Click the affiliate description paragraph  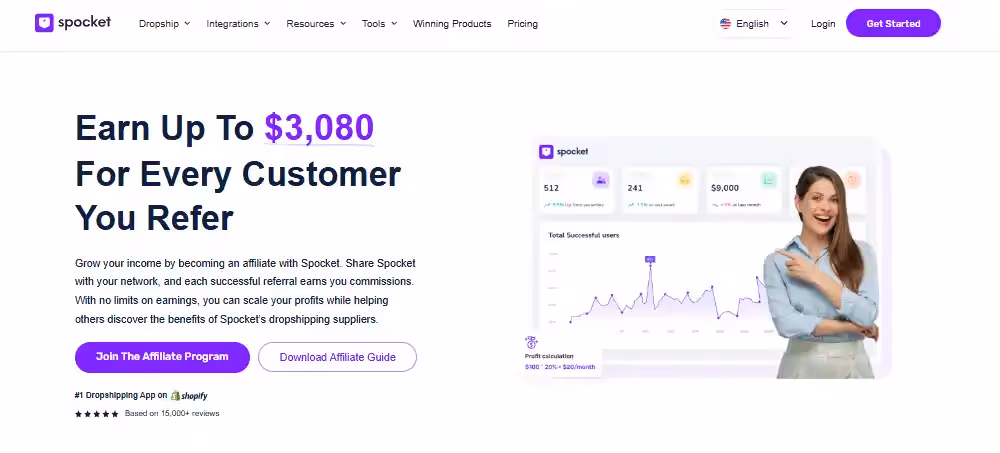click(245, 291)
